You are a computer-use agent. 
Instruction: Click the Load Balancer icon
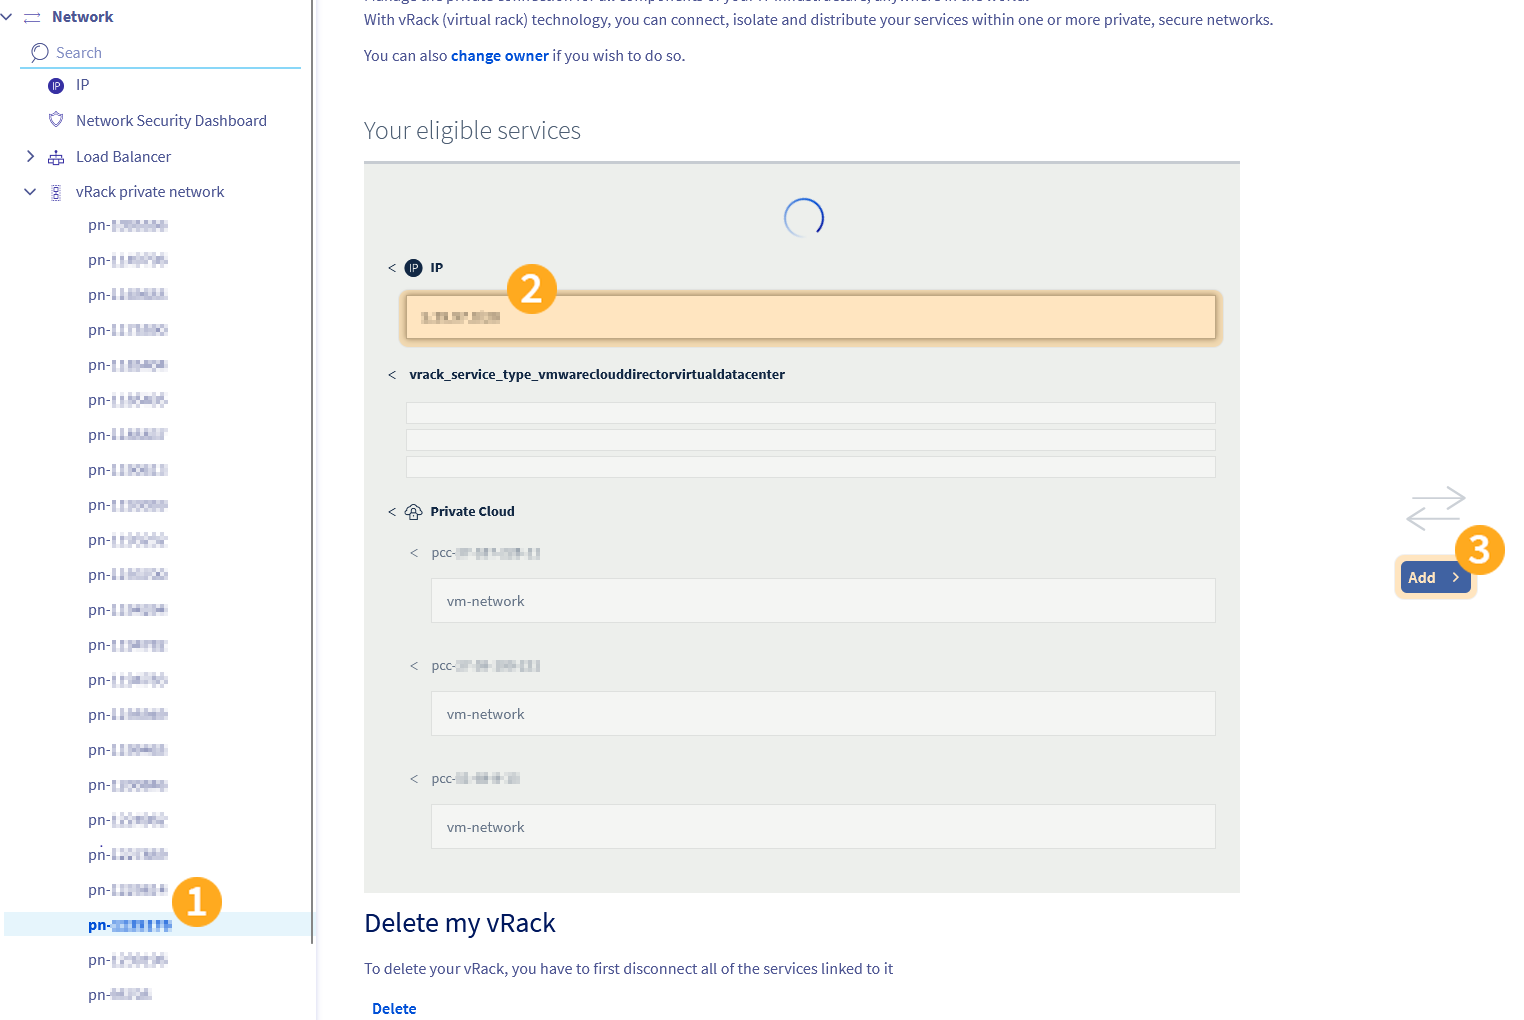(56, 156)
